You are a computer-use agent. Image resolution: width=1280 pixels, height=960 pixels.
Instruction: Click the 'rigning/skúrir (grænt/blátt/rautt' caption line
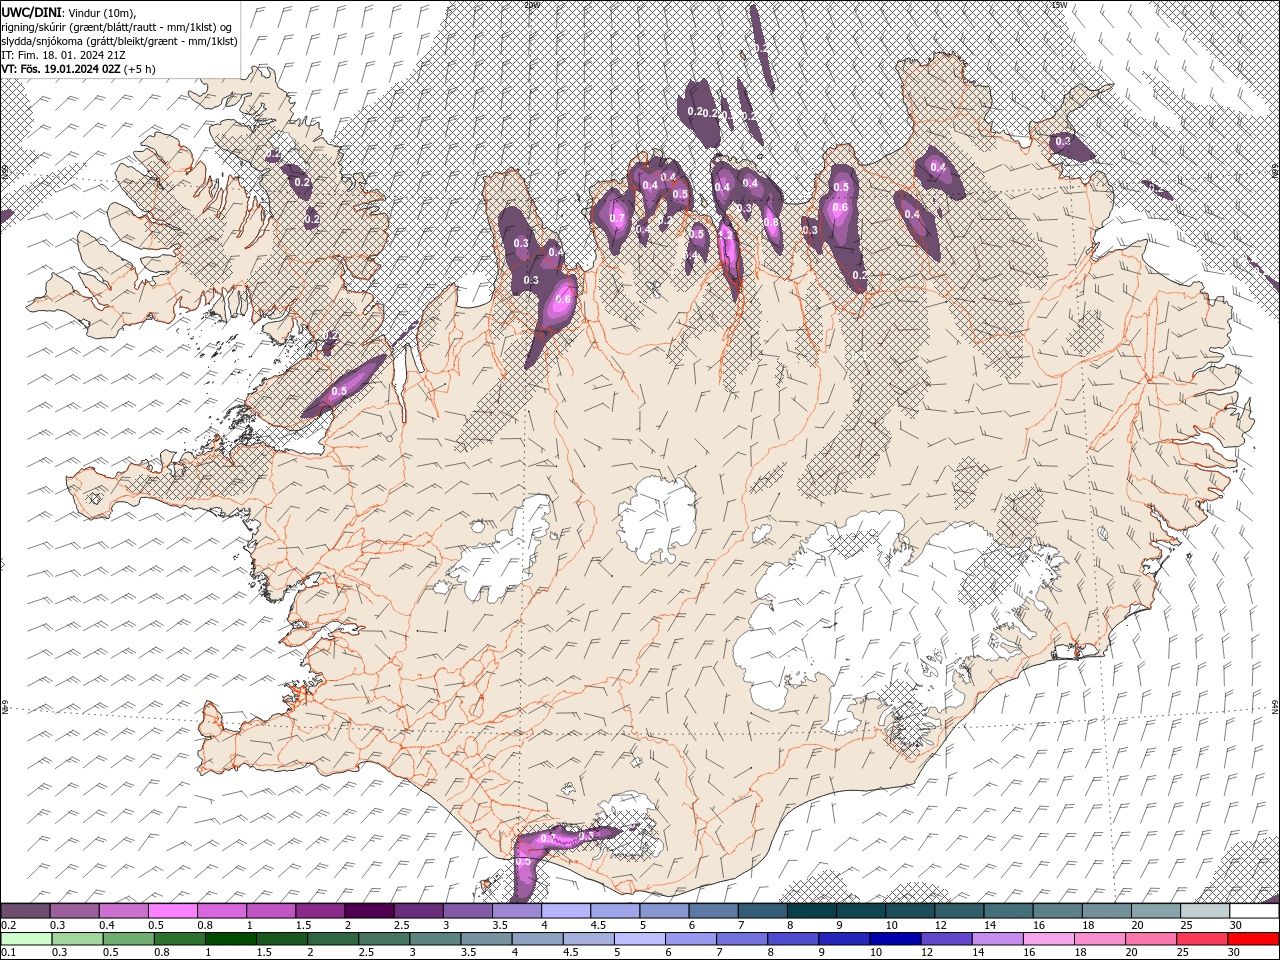(x=118, y=26)
